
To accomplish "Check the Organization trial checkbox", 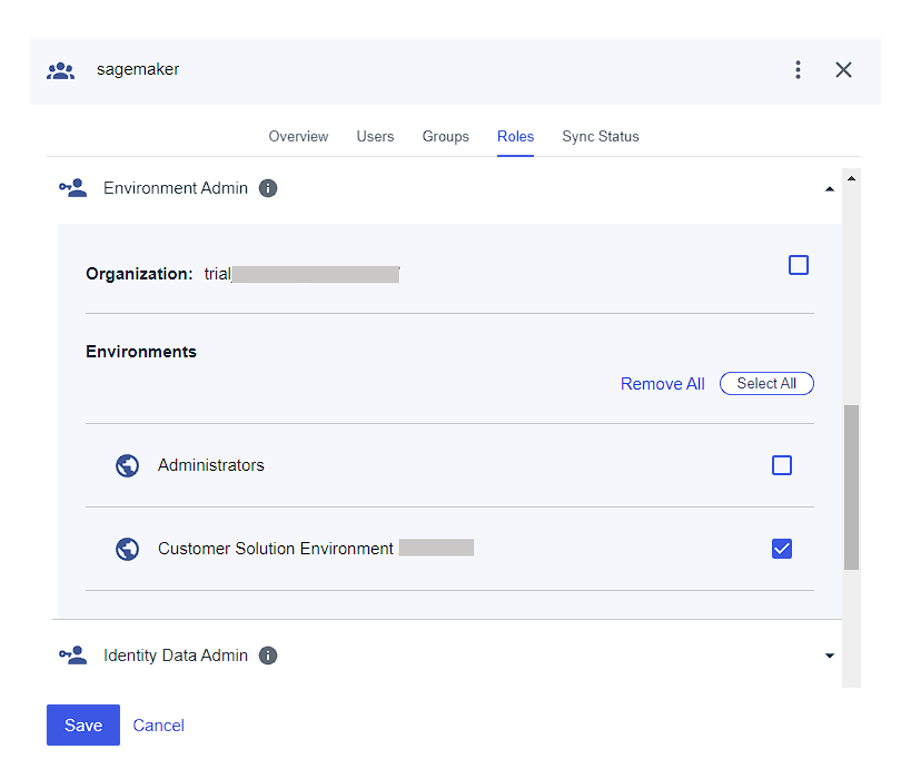I will (x=798, y=265).
